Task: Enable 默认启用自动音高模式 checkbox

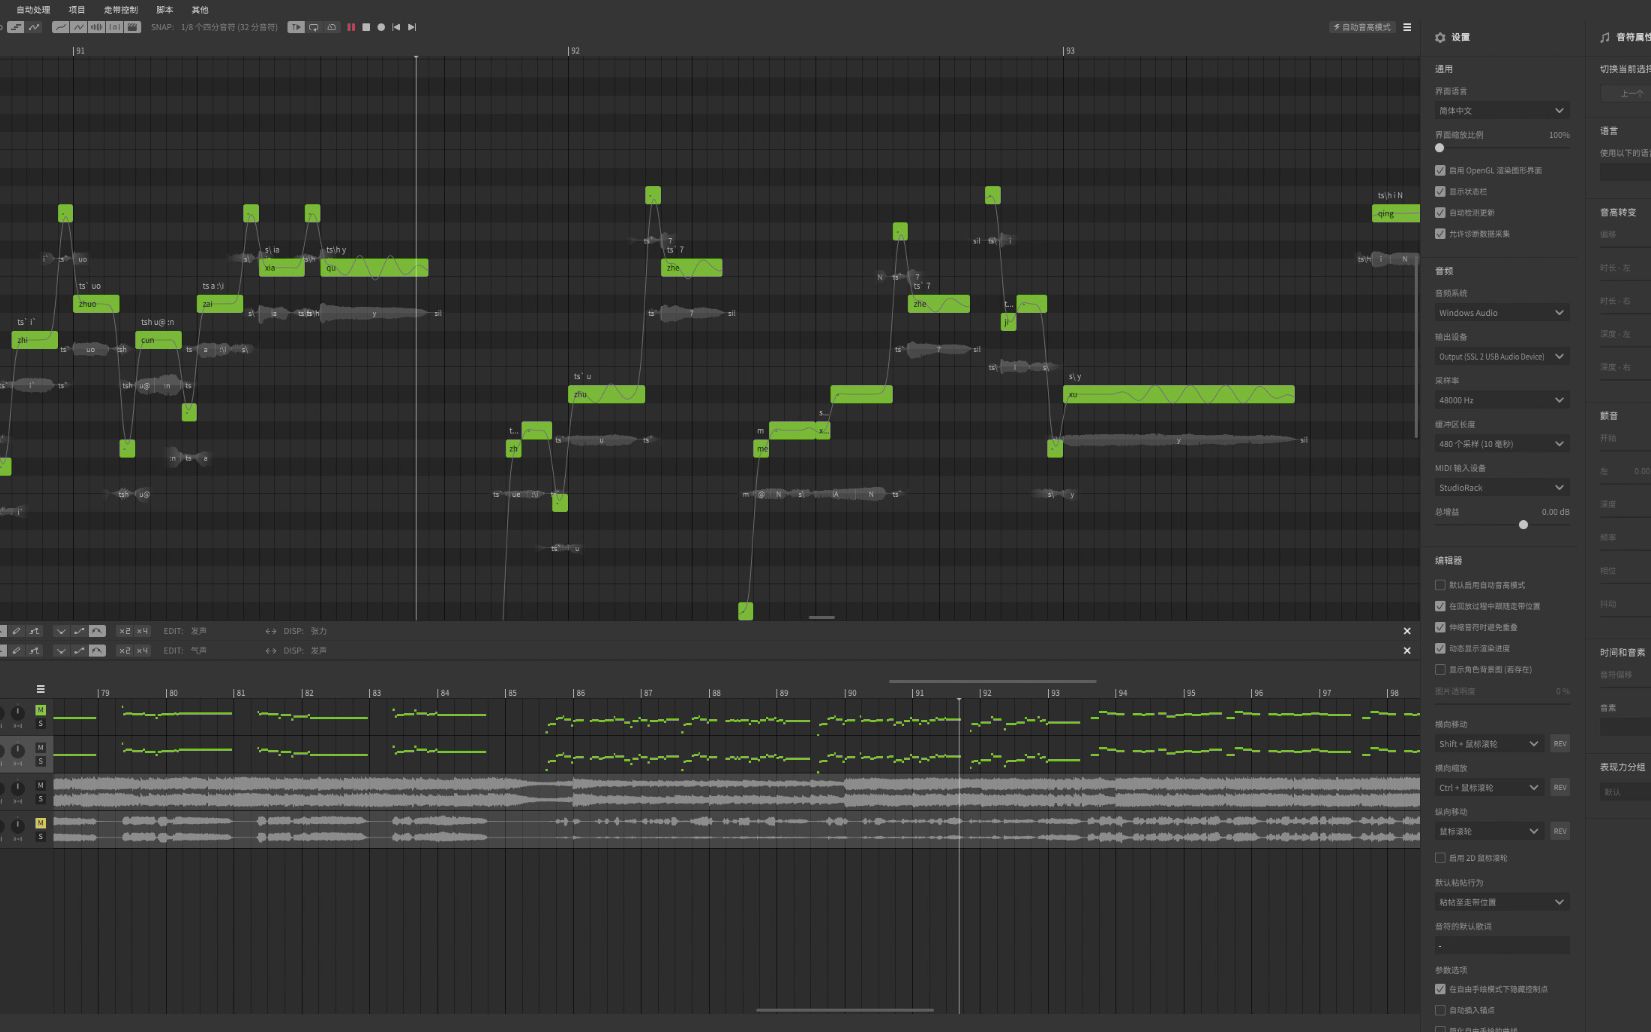Action: click(x=1440, y=585)
